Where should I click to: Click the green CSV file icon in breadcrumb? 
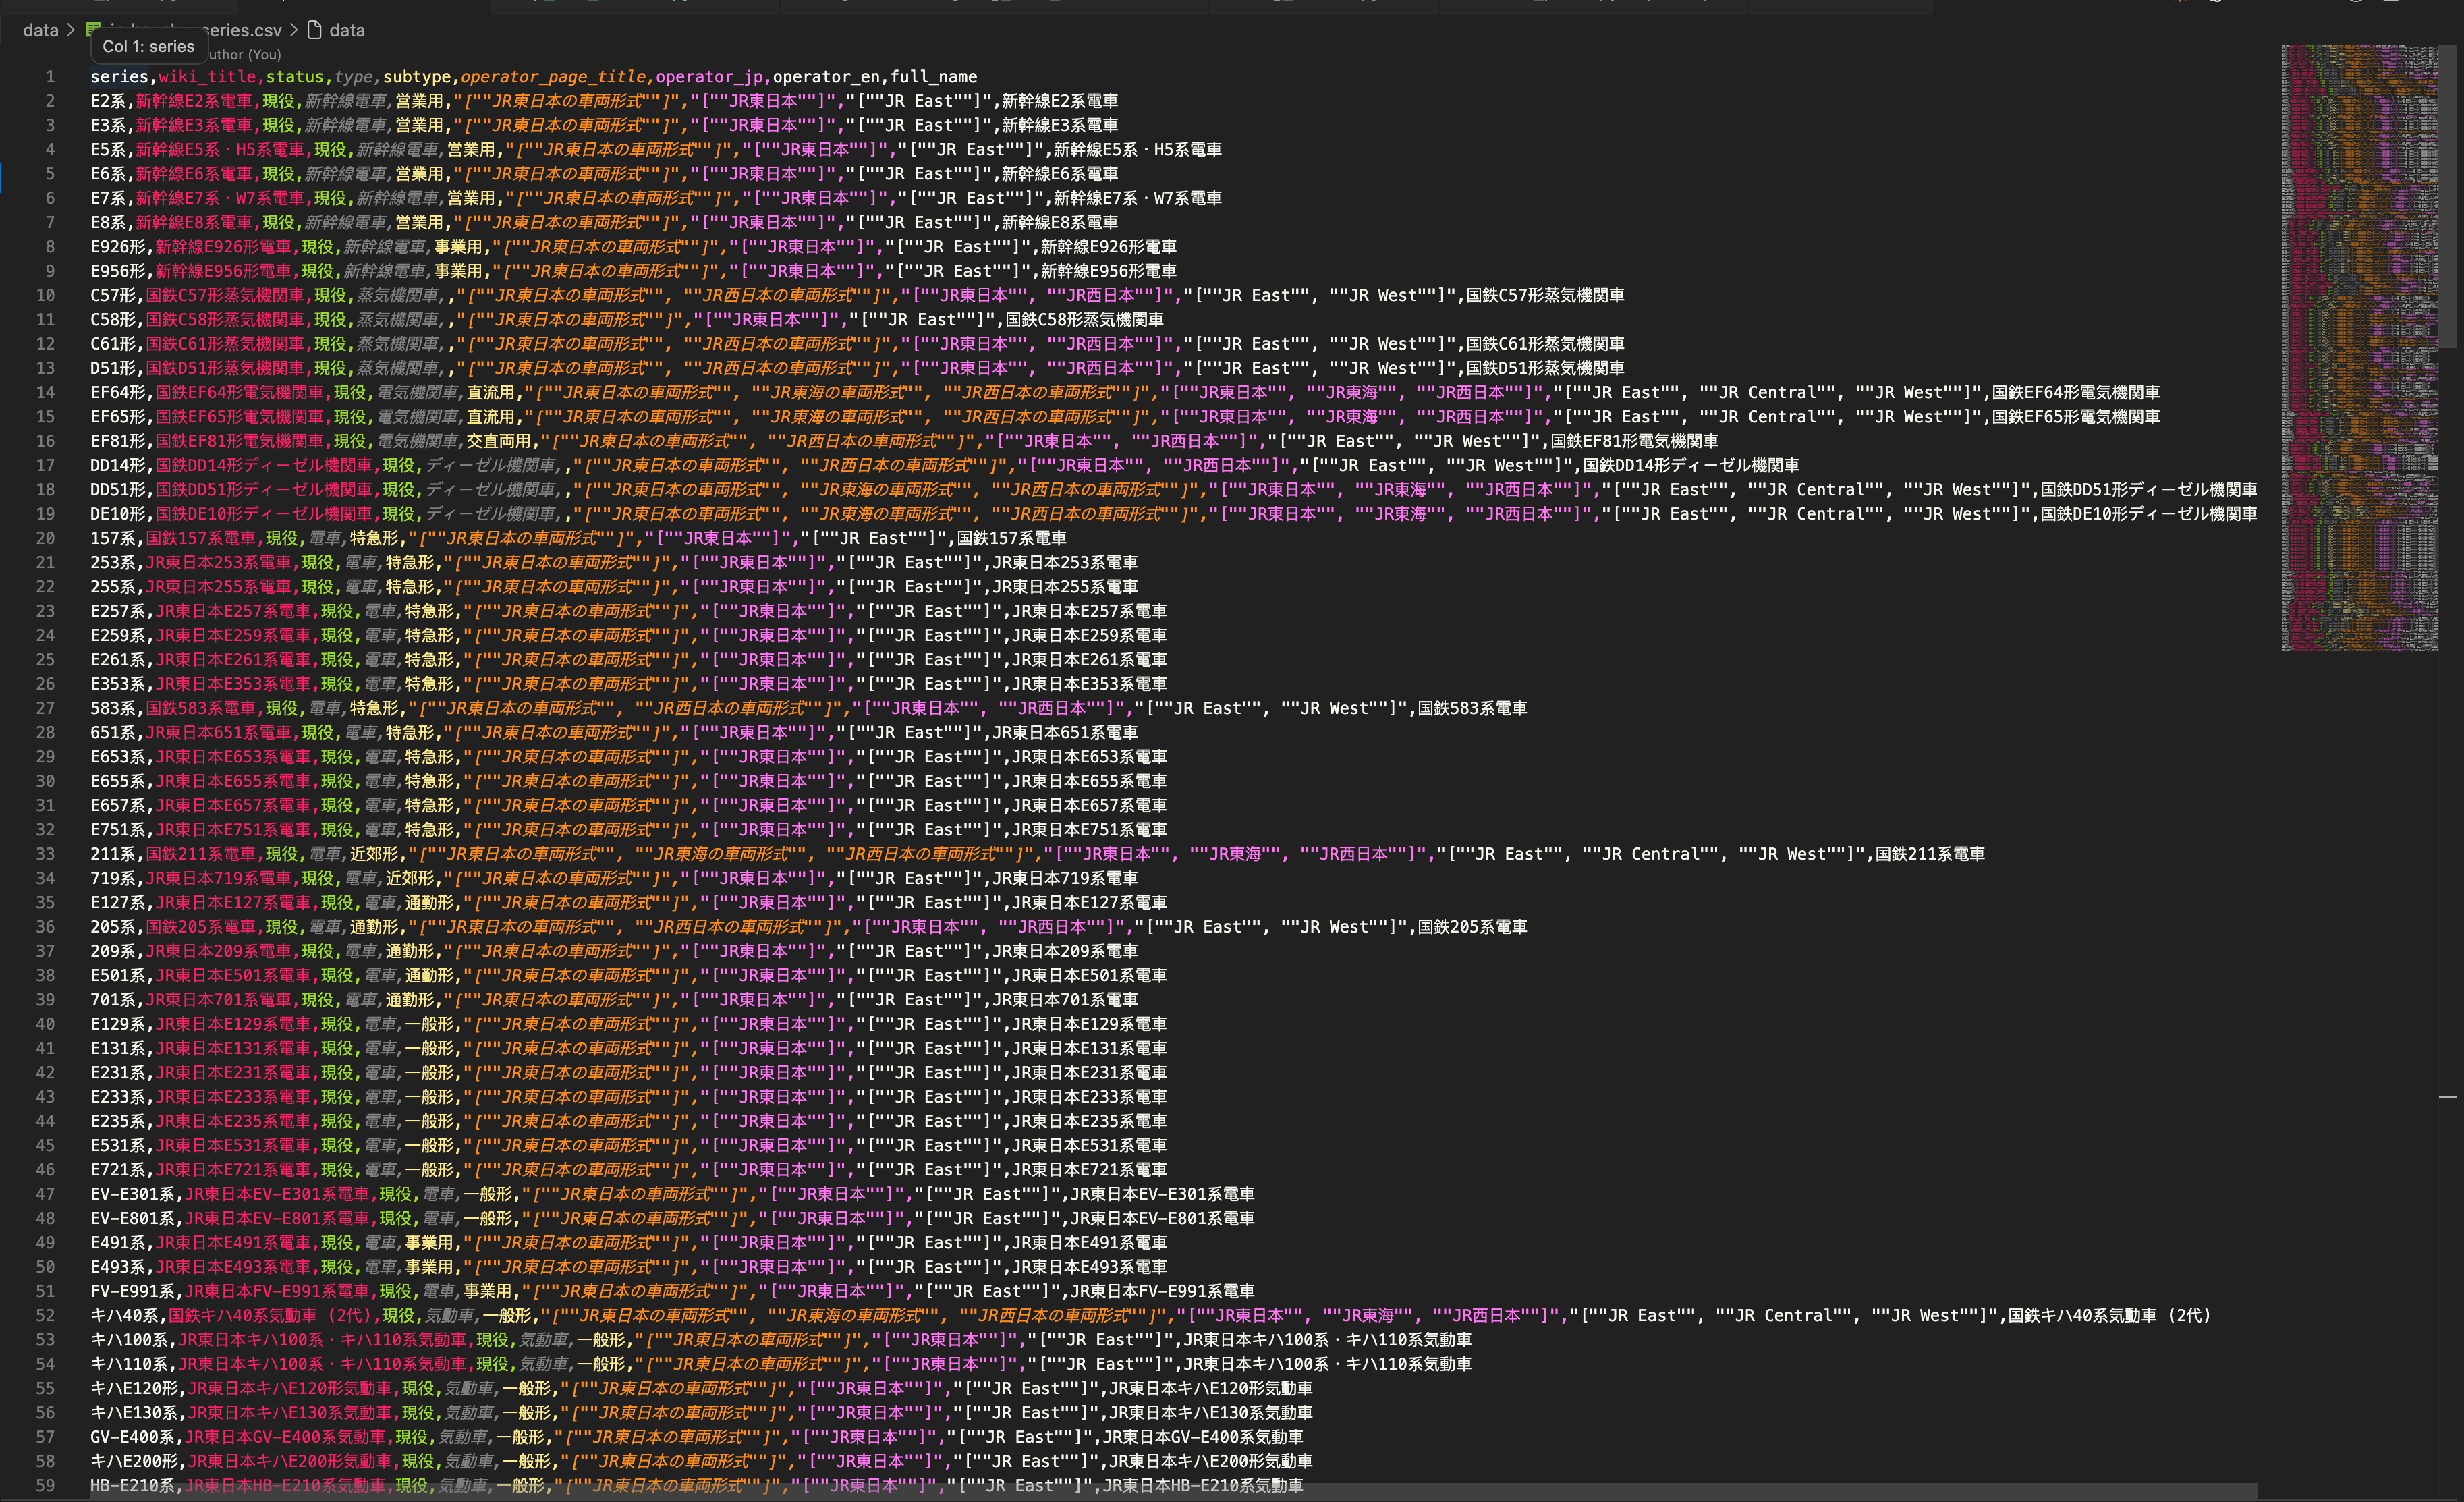93,29
